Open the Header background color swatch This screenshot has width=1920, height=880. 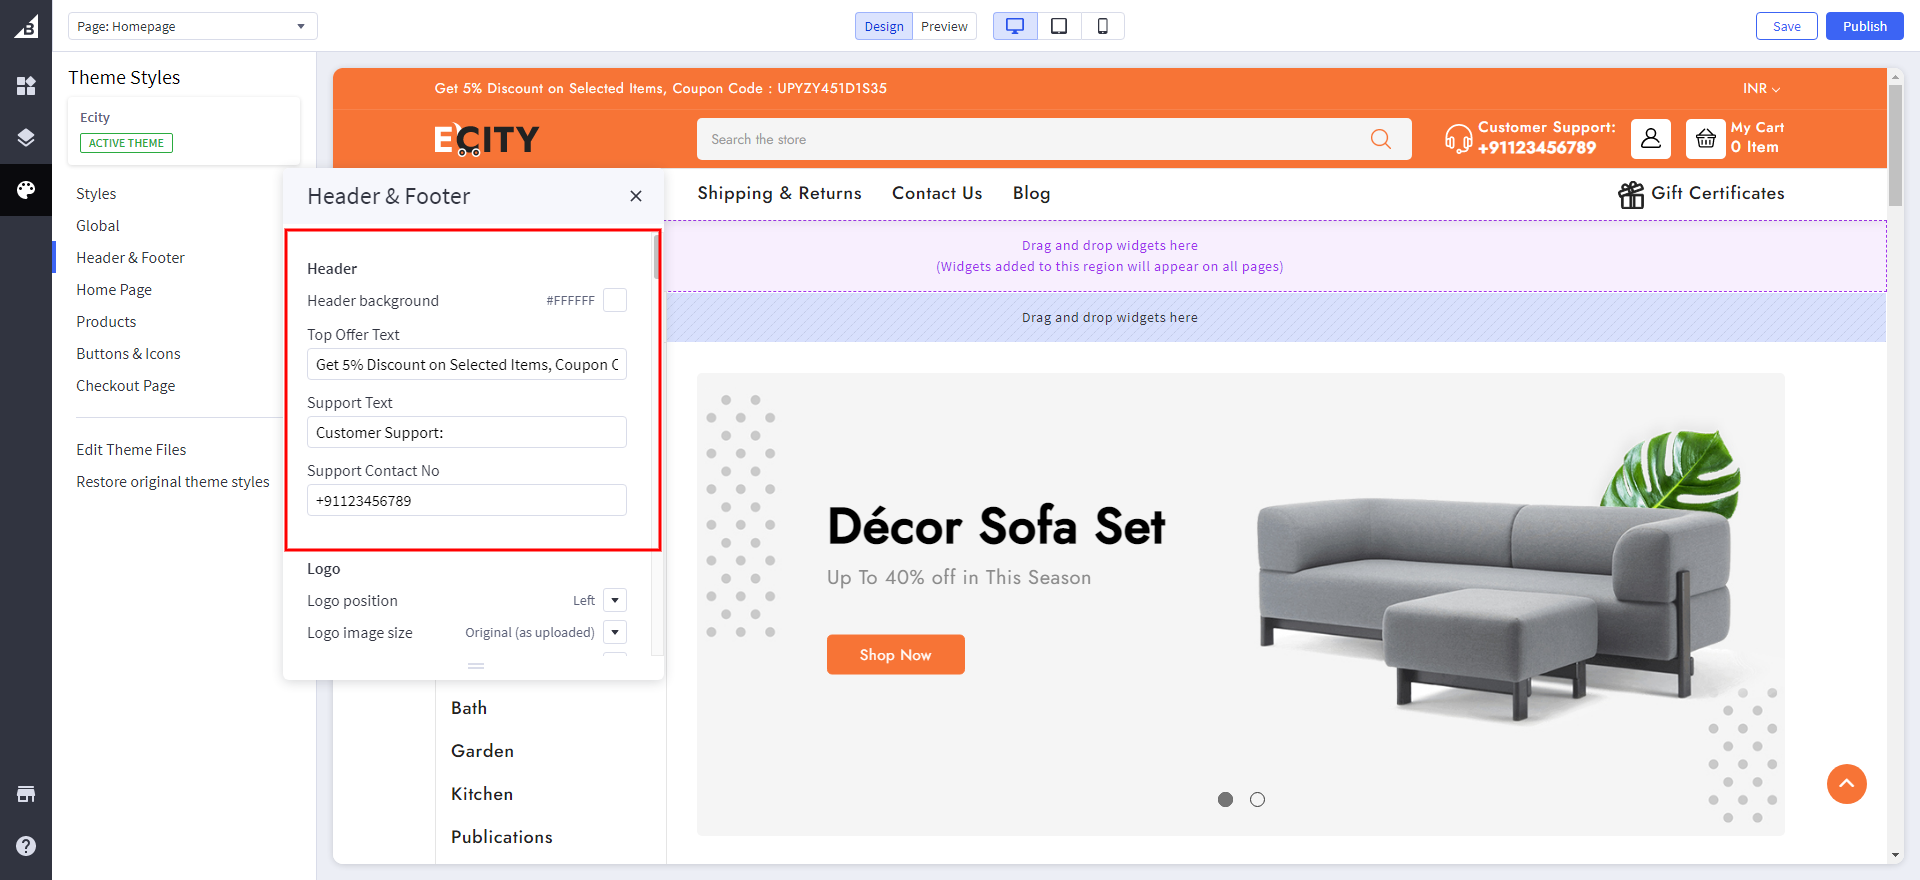615,300
